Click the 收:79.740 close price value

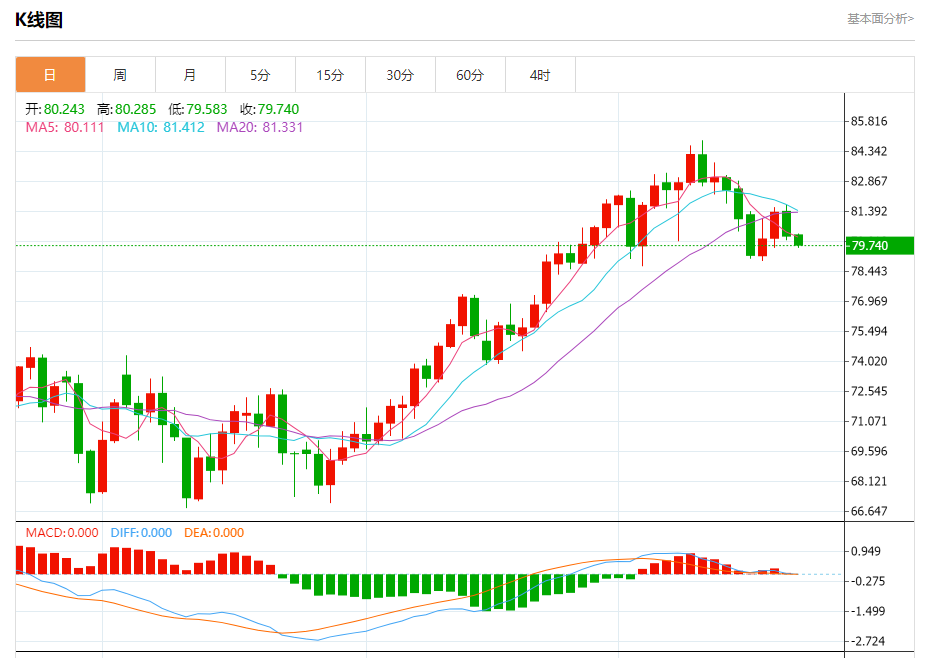(x=270, y=109)
